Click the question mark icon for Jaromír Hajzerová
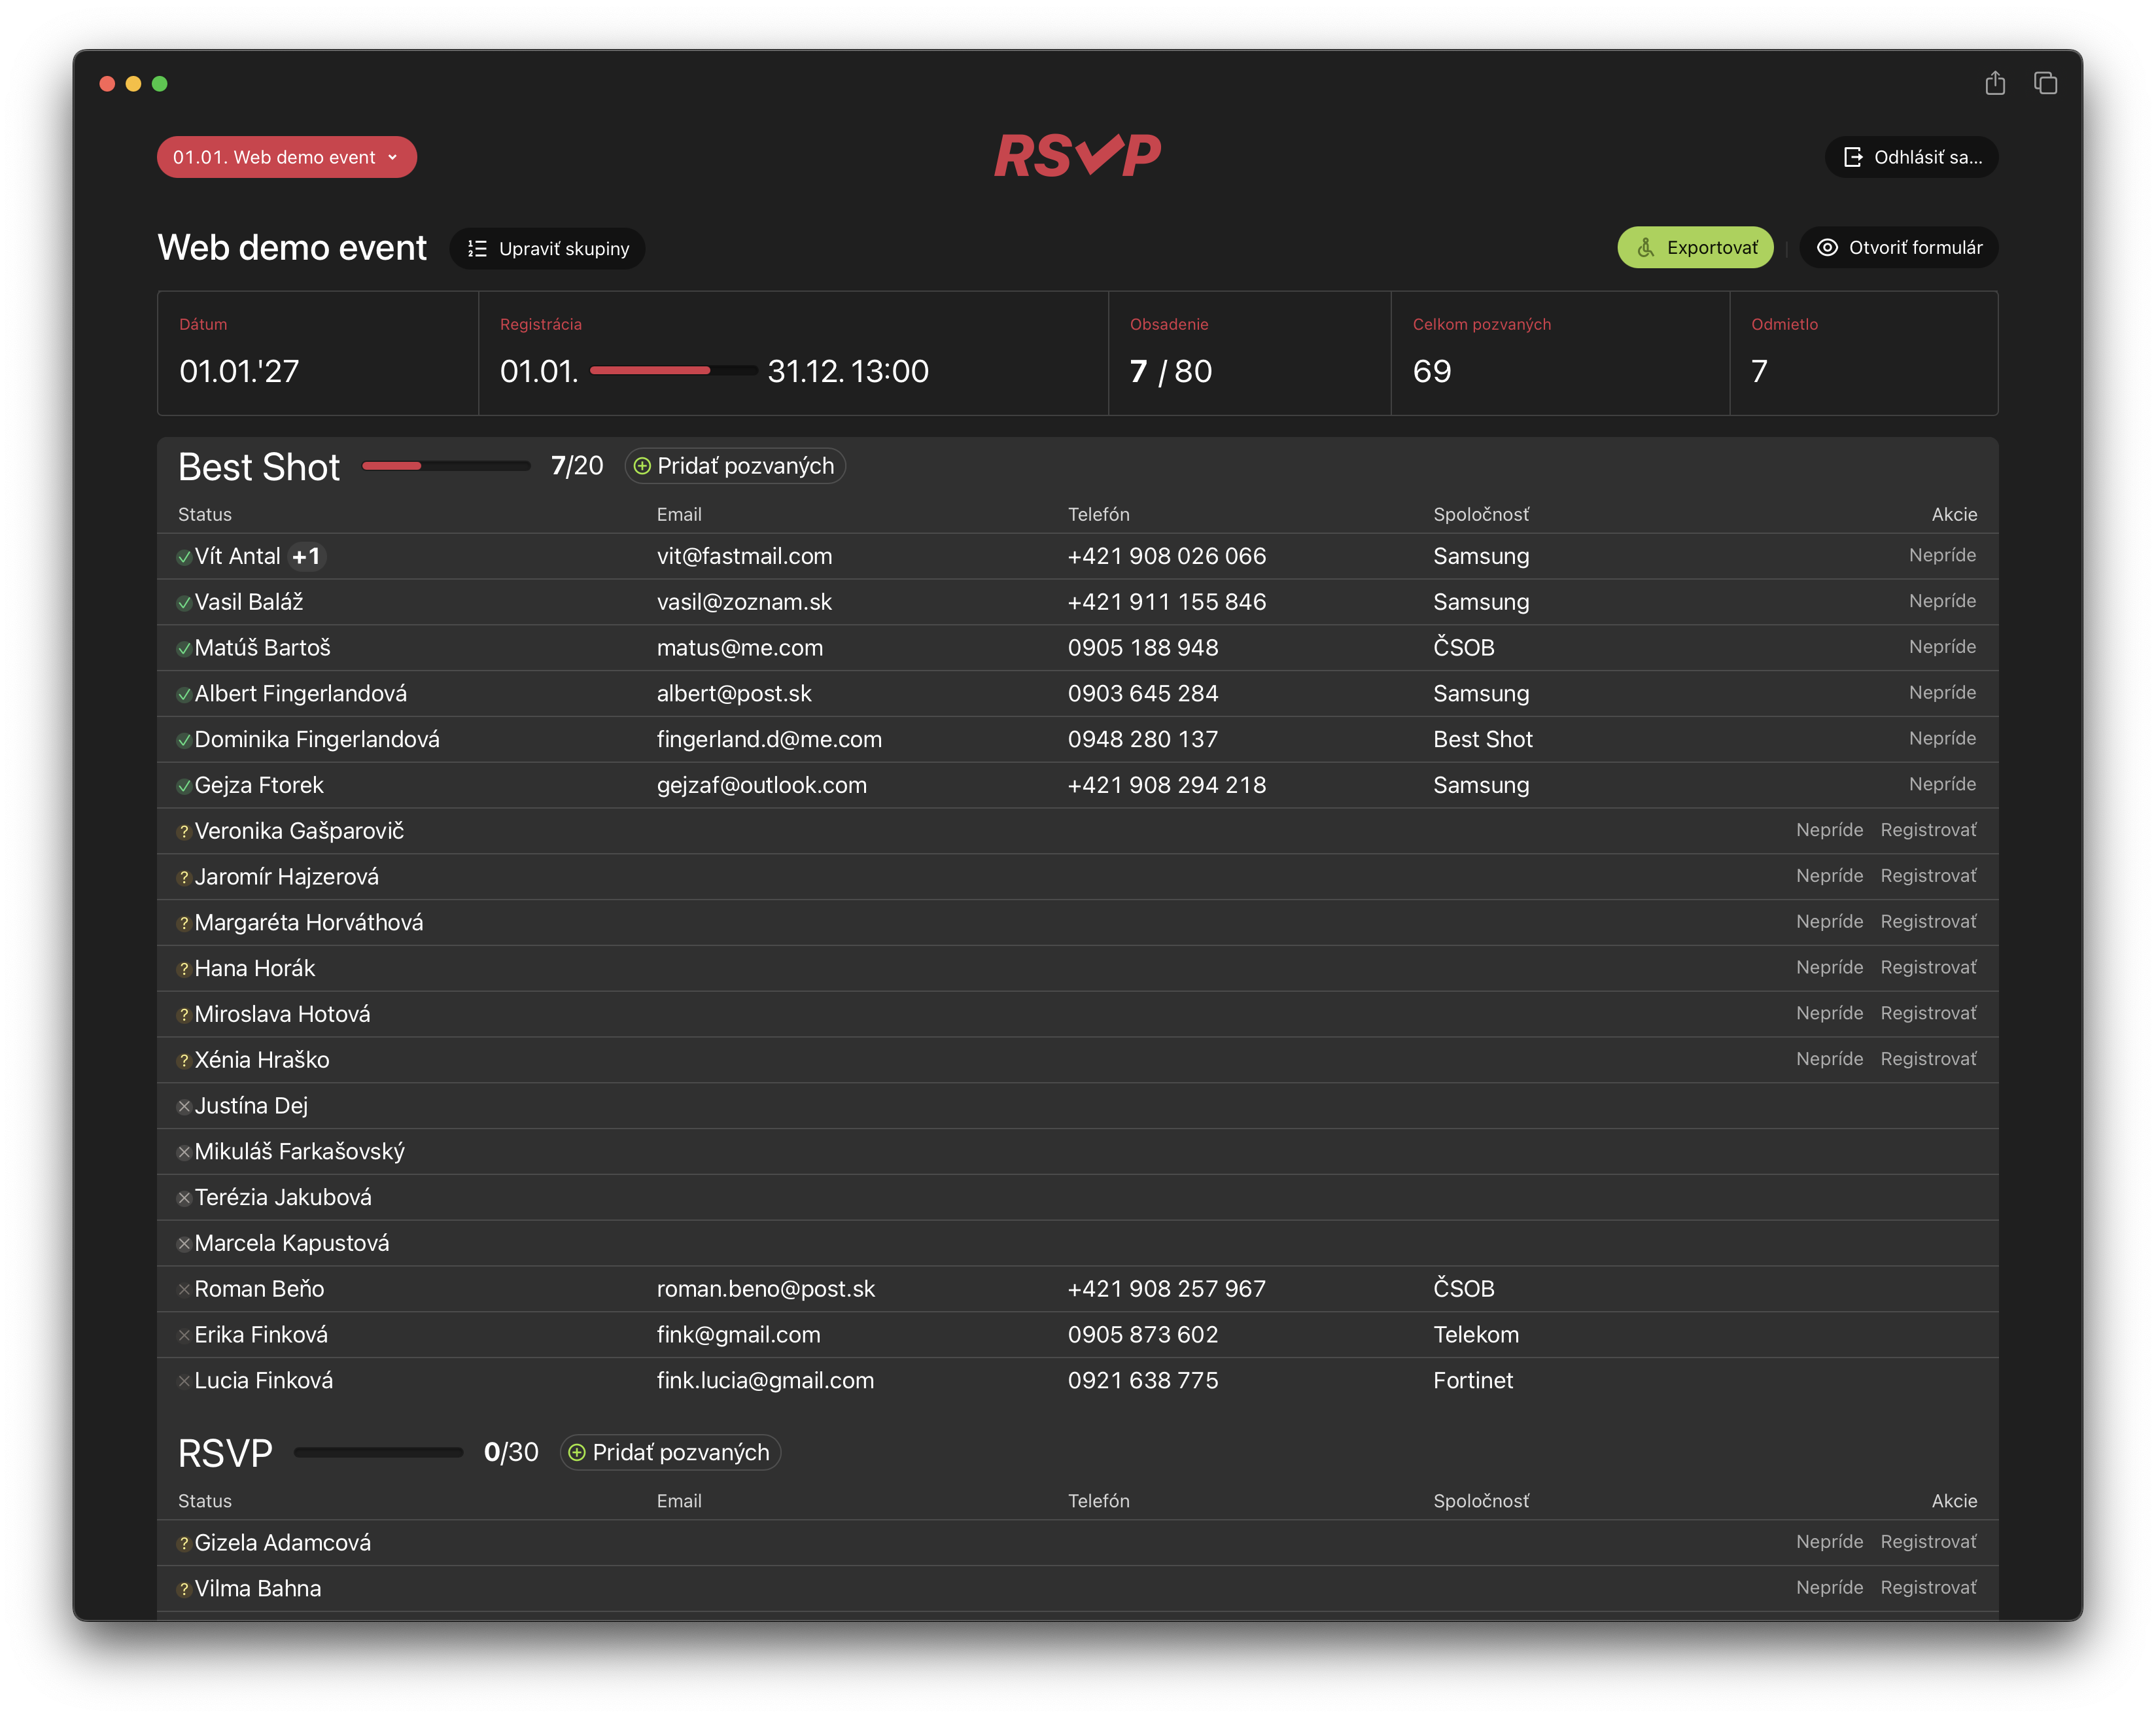The width and height of the screenshot is (2156, 1718). pos(184,878)
